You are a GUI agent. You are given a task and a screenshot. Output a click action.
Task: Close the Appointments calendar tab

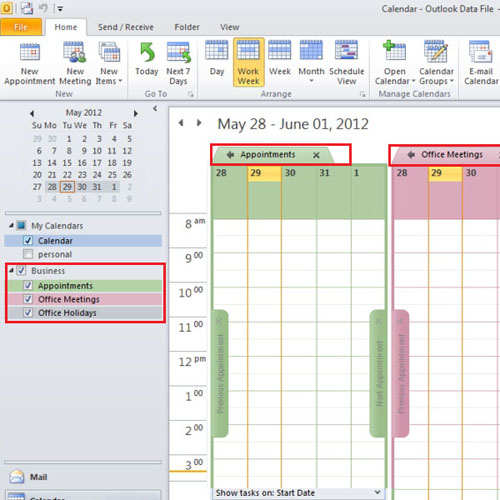tap(316, 155)
